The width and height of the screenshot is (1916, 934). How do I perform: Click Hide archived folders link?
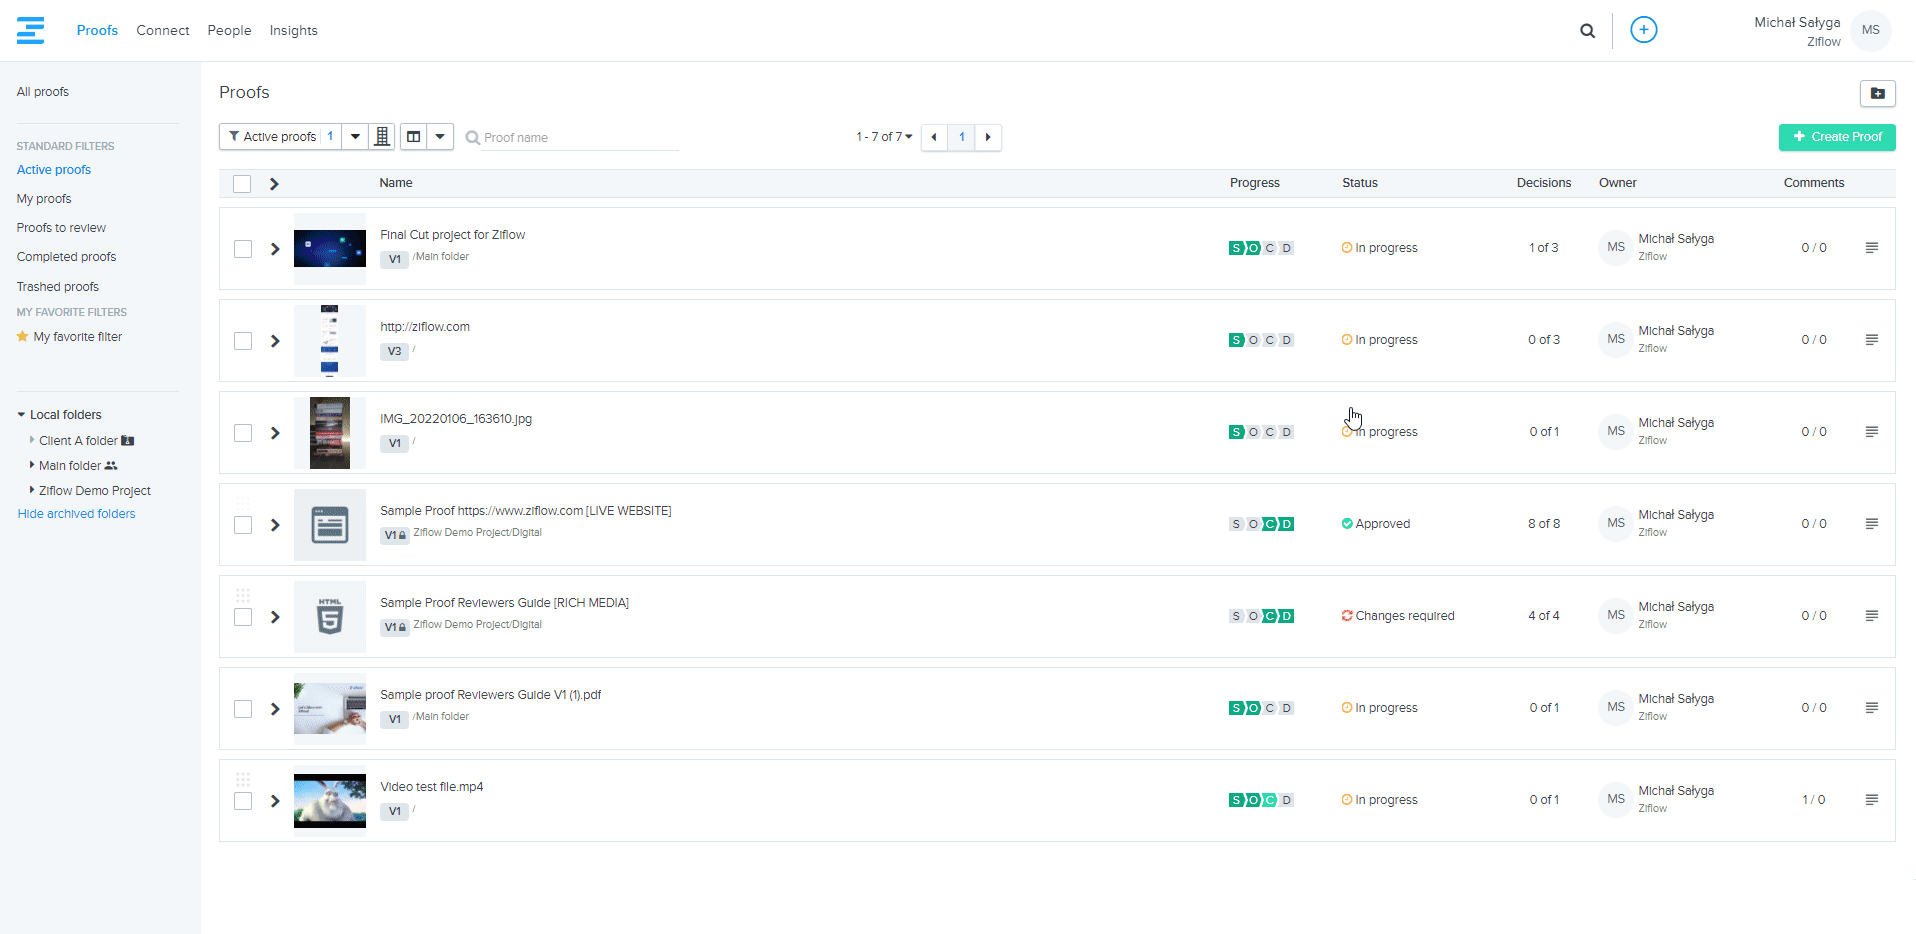[x=77, y=514]
